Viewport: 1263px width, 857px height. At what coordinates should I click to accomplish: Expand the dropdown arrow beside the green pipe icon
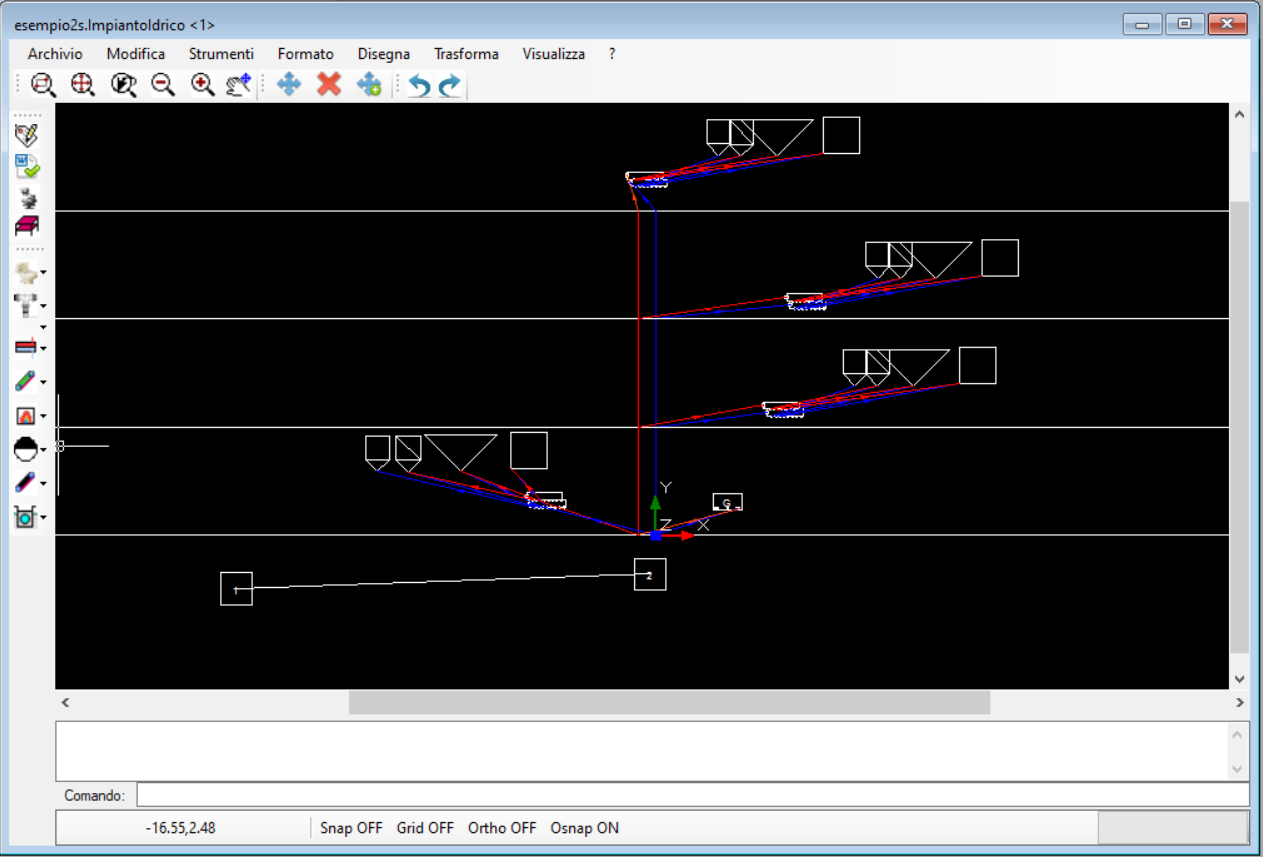[44, 382]
